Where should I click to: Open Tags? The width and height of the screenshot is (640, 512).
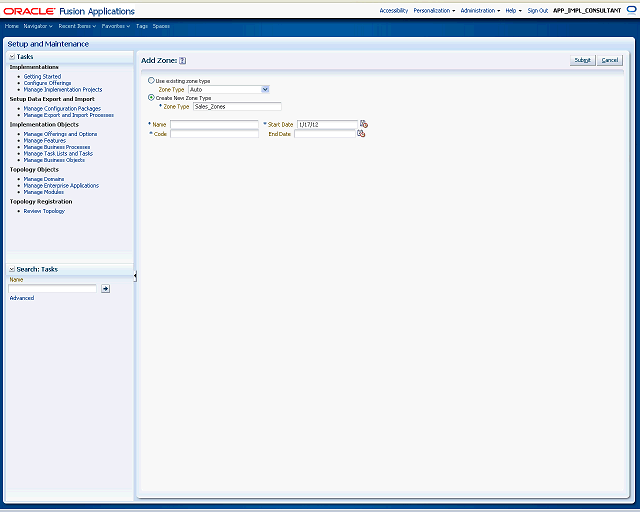(142, 26)
